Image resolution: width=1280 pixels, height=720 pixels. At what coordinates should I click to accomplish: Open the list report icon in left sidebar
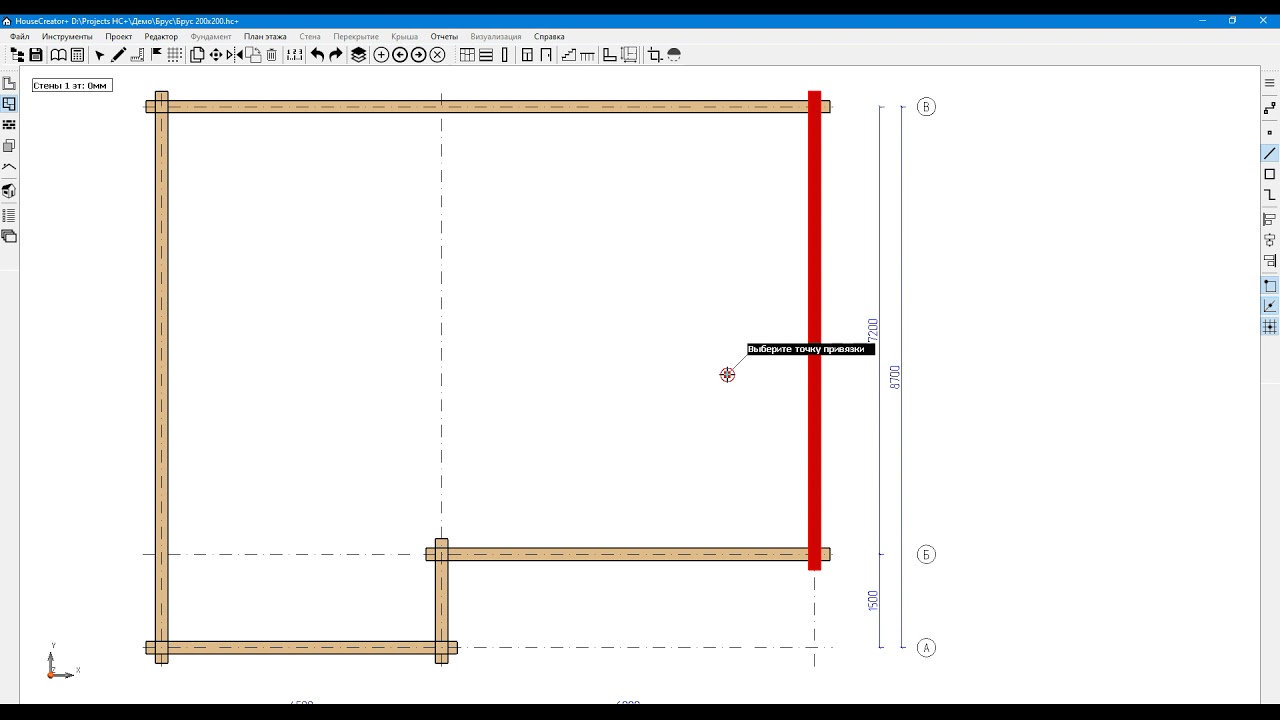click(9, 215)
